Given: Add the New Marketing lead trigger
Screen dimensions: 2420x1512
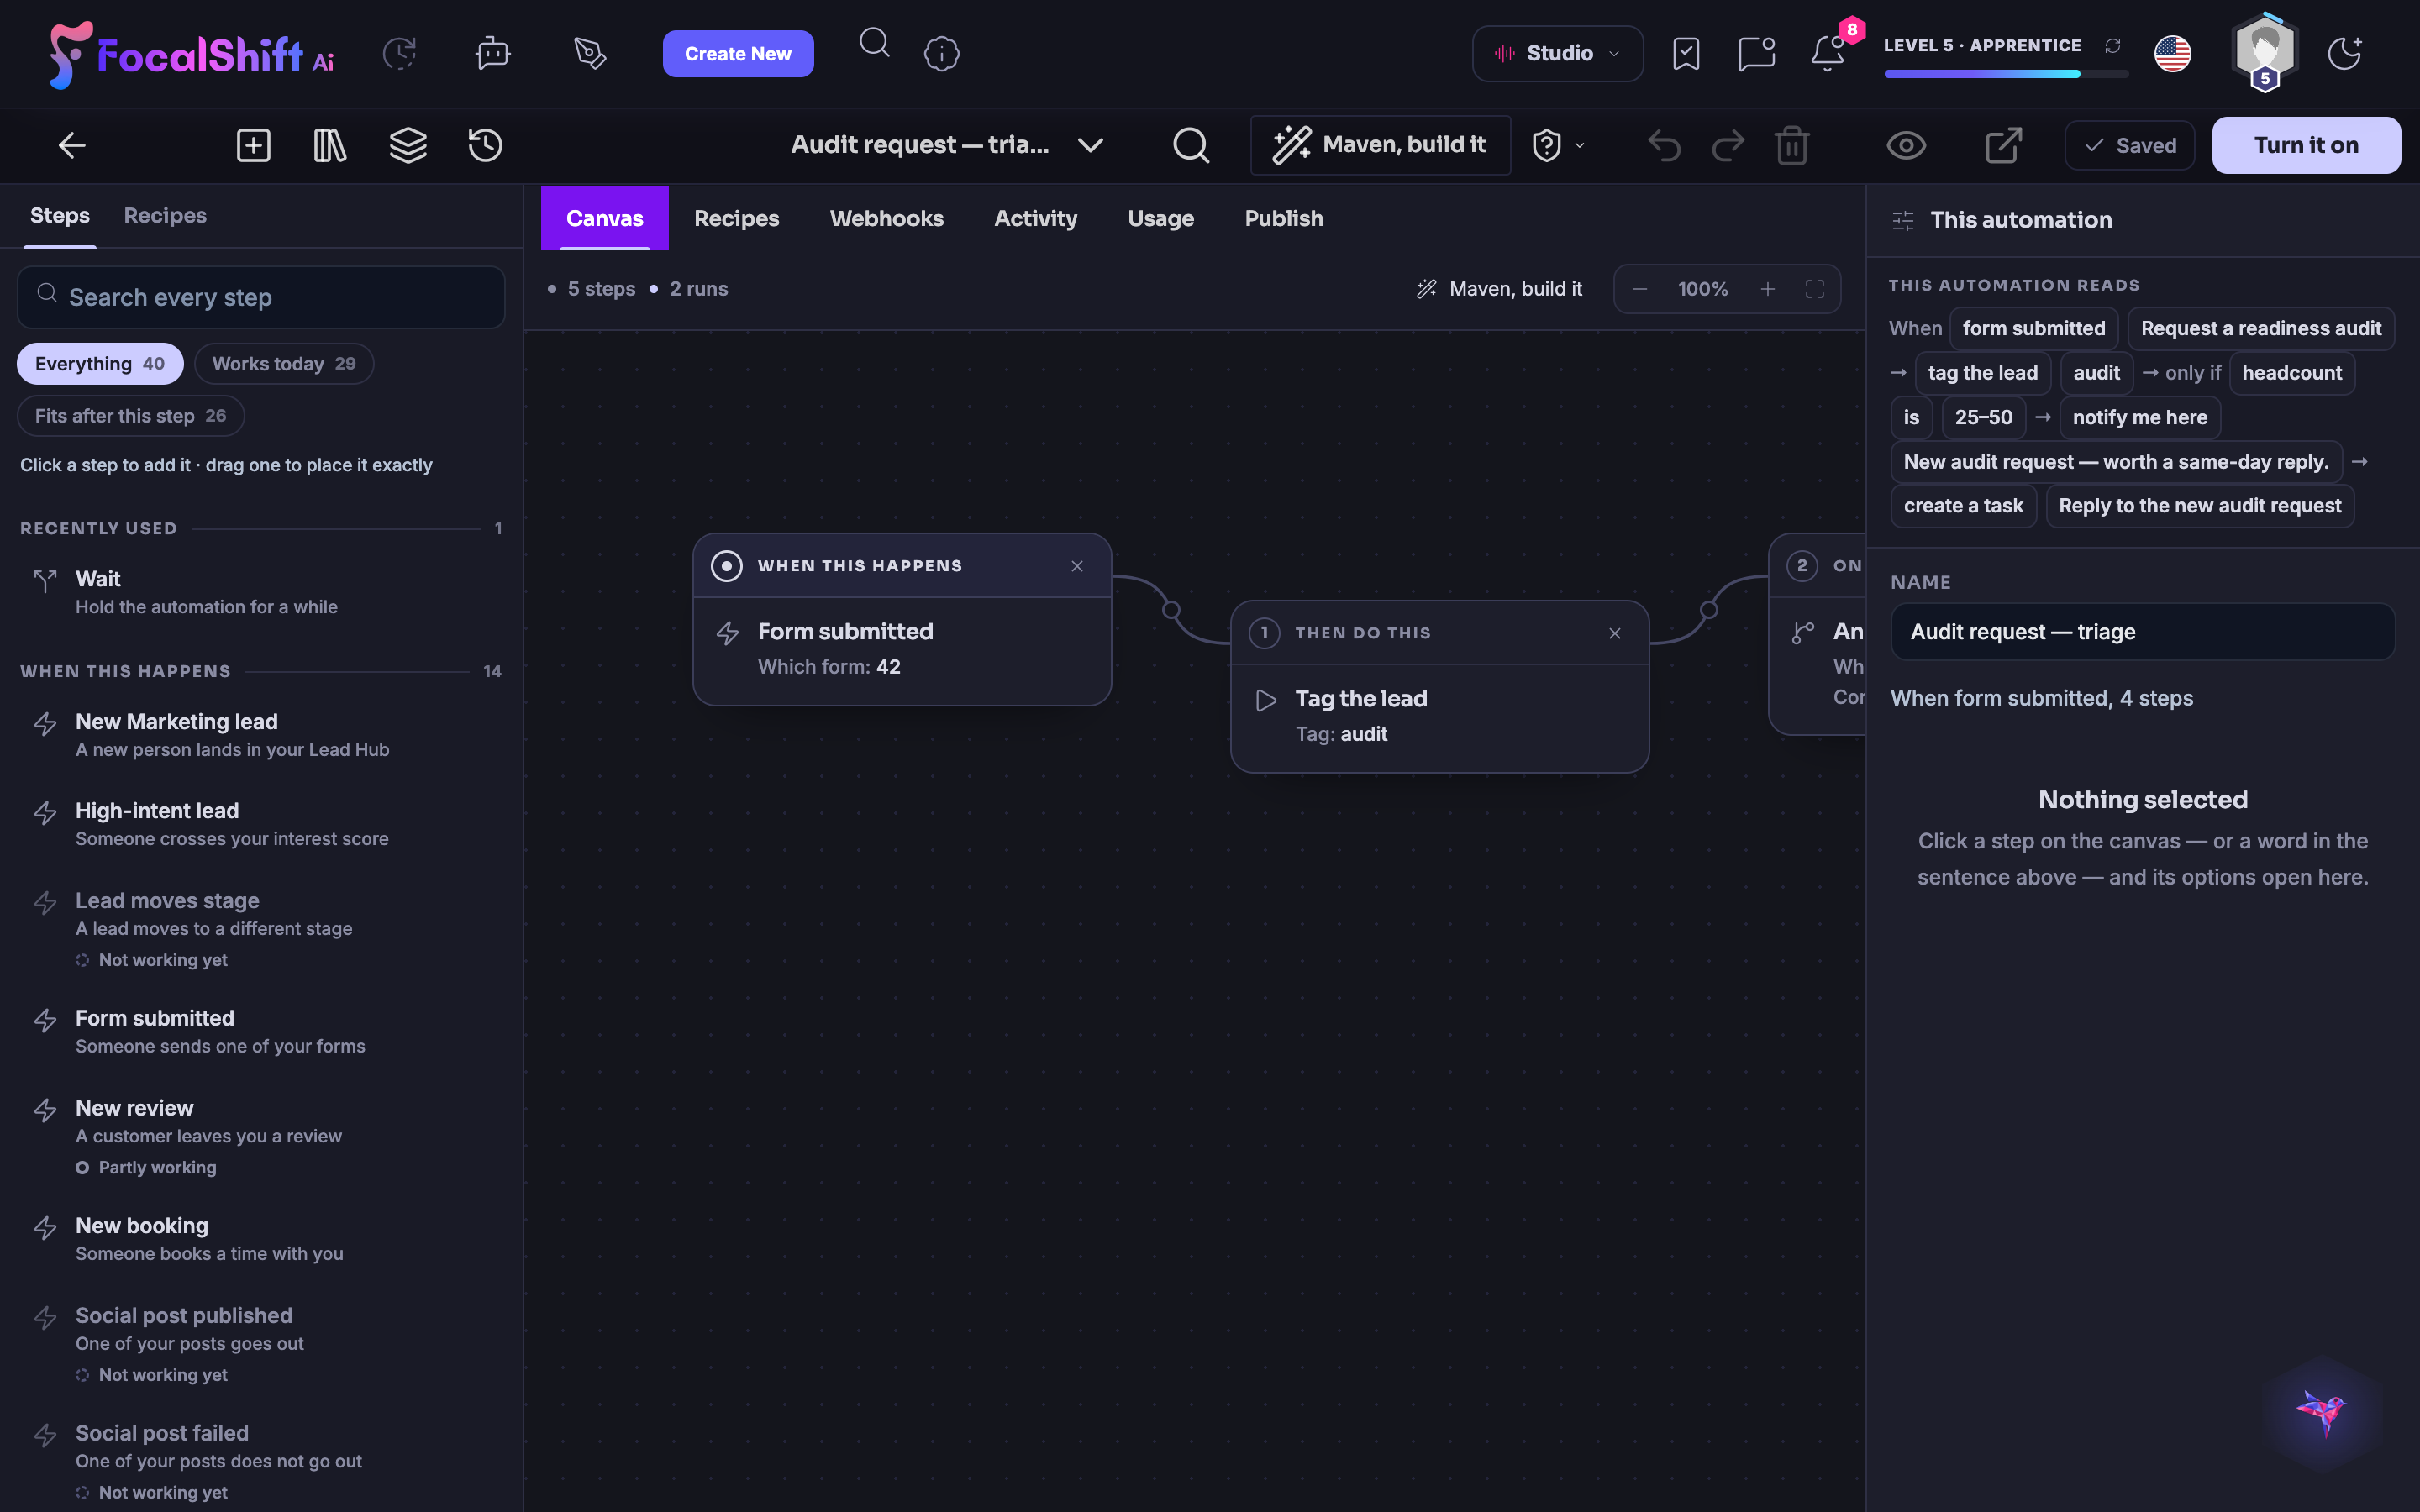Looking at the screenshot, I should [261, 735].
